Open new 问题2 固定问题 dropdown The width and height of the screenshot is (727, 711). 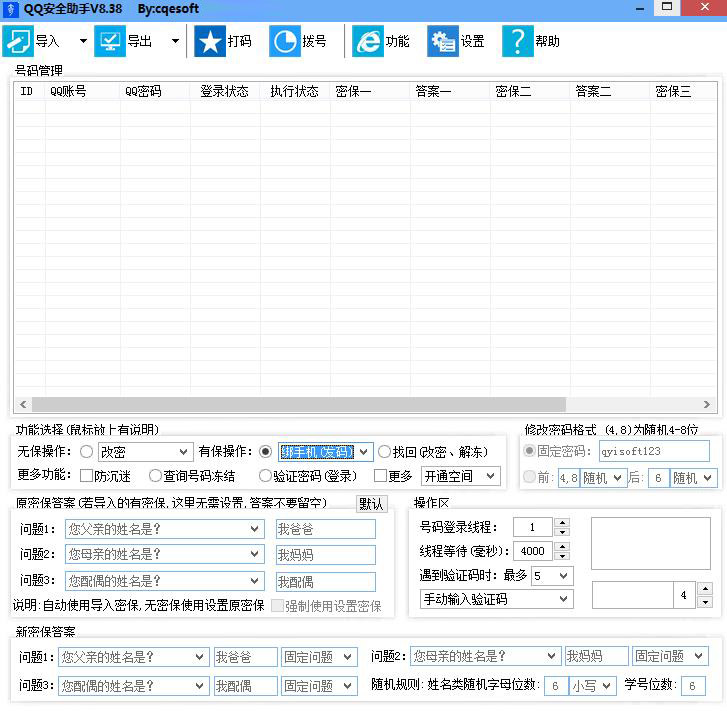[x=670, y=656]
